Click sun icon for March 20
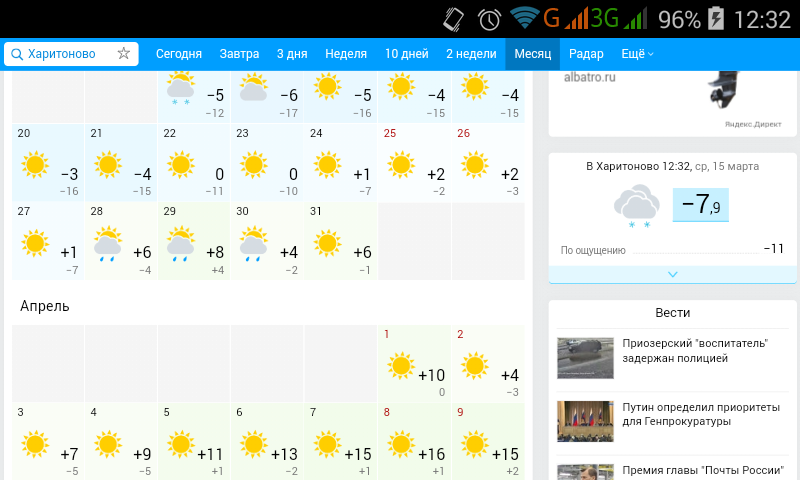The width and height of the screenshot is (800, 480). [x=35, y=165]
